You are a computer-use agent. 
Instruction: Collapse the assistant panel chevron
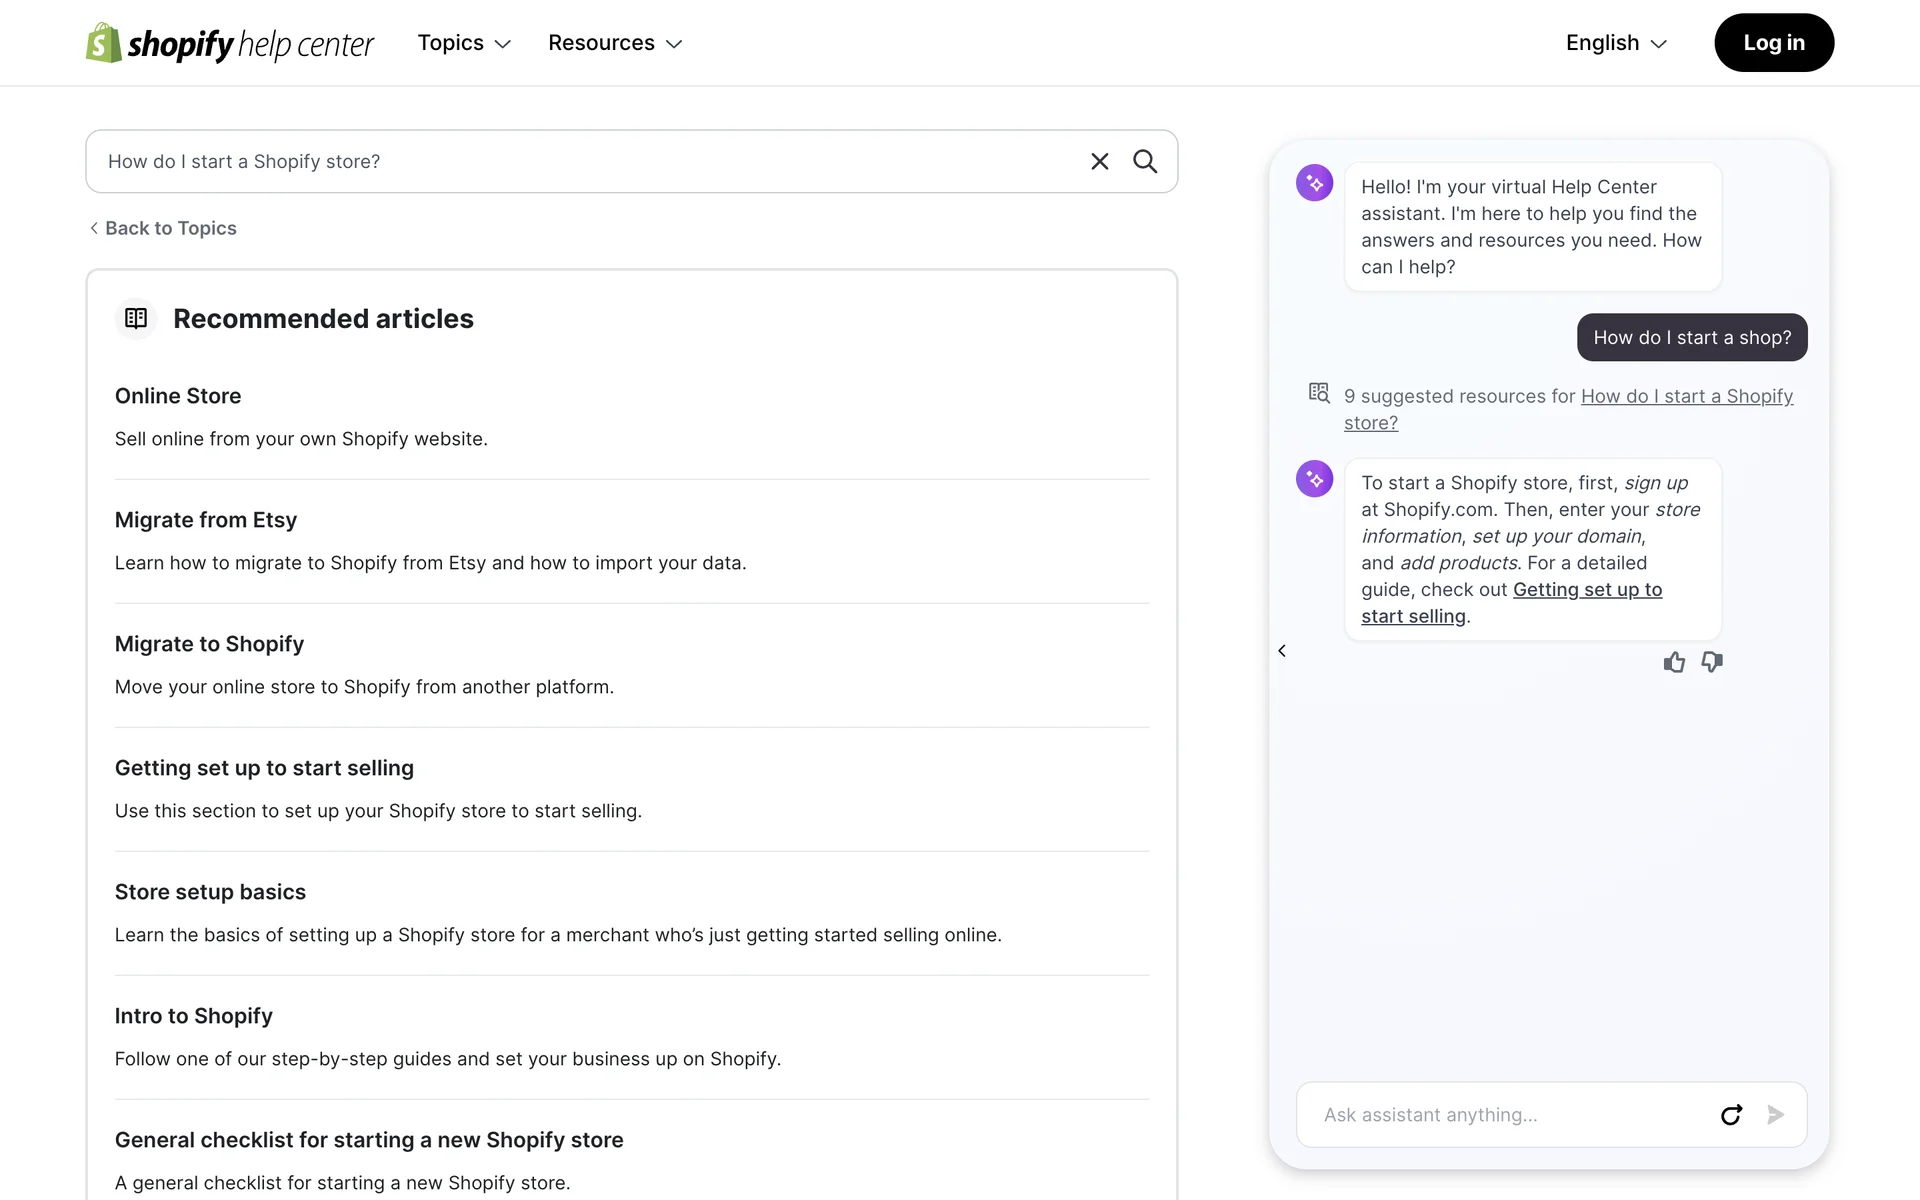point(1282,651)
